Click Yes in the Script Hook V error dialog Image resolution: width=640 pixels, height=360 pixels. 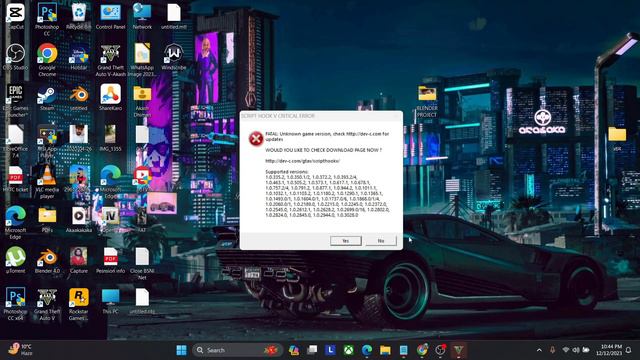coord(346,241)
